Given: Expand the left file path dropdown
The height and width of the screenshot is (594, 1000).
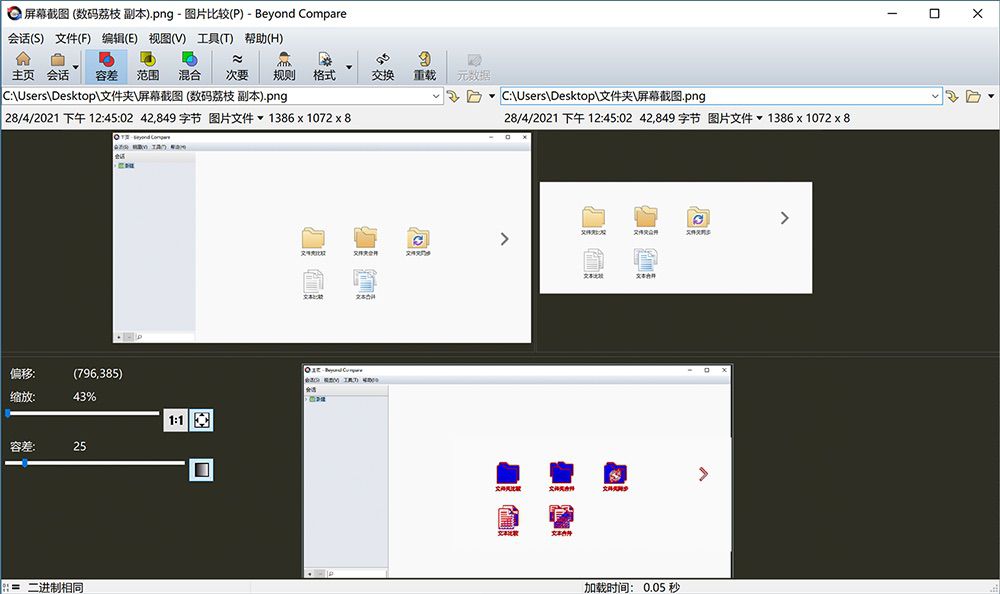Looking at the screenshot, I should pyautogui.click(x=436, y=96).
